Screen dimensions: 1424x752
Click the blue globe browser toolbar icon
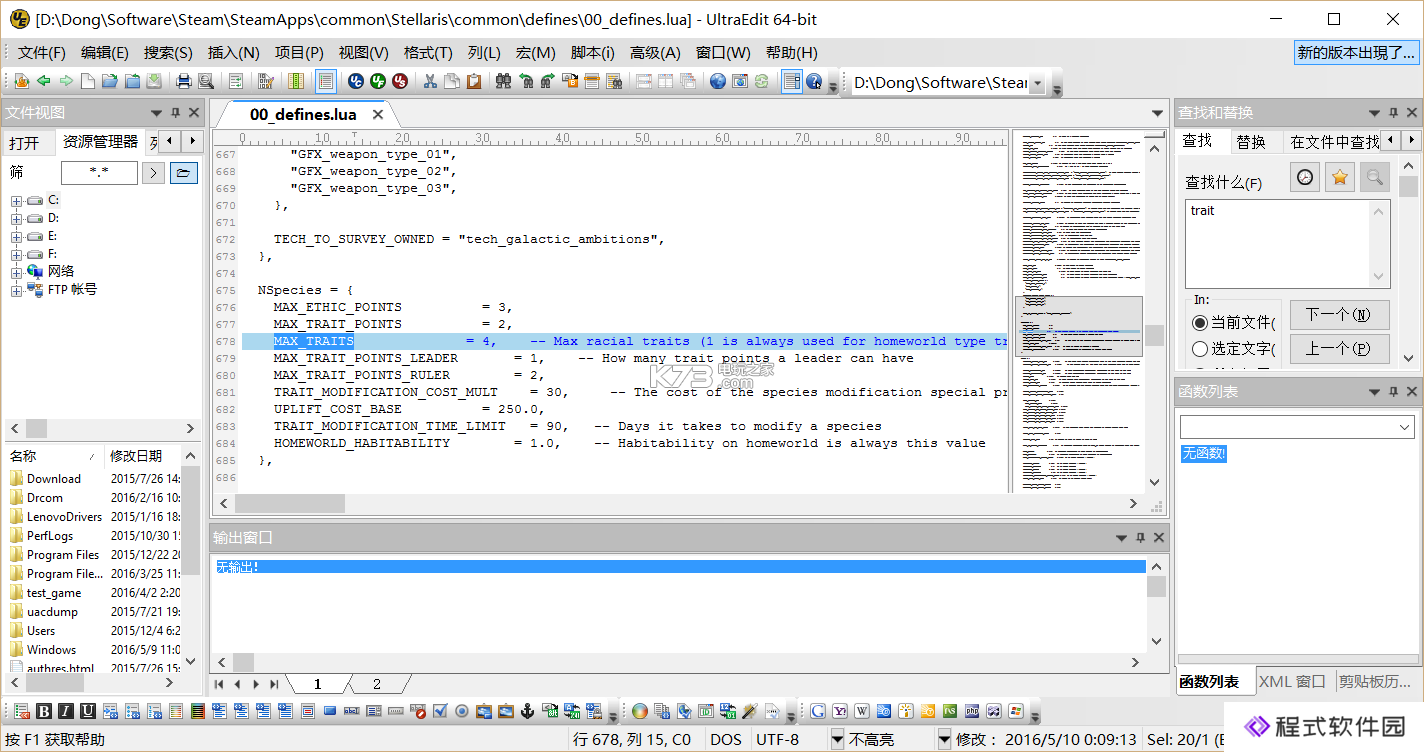(718, 82)
